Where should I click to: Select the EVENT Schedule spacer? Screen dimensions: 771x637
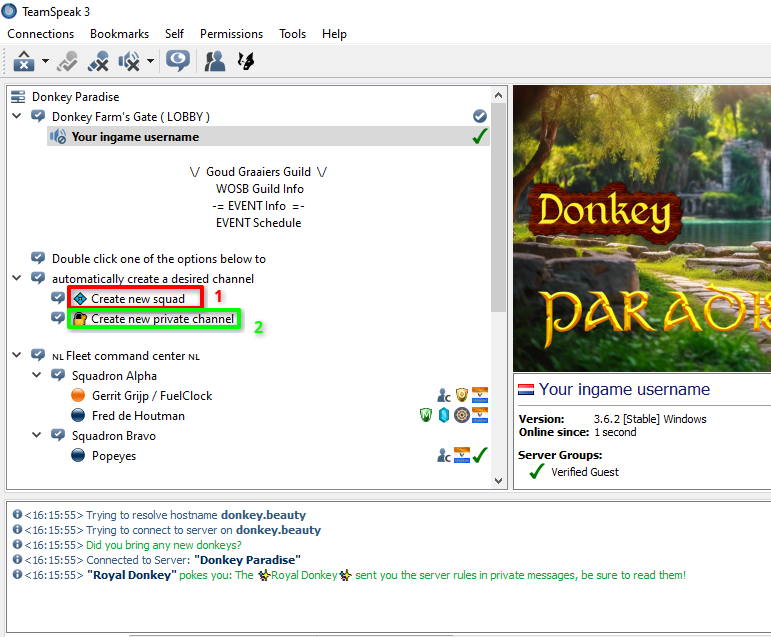[259, 223]
